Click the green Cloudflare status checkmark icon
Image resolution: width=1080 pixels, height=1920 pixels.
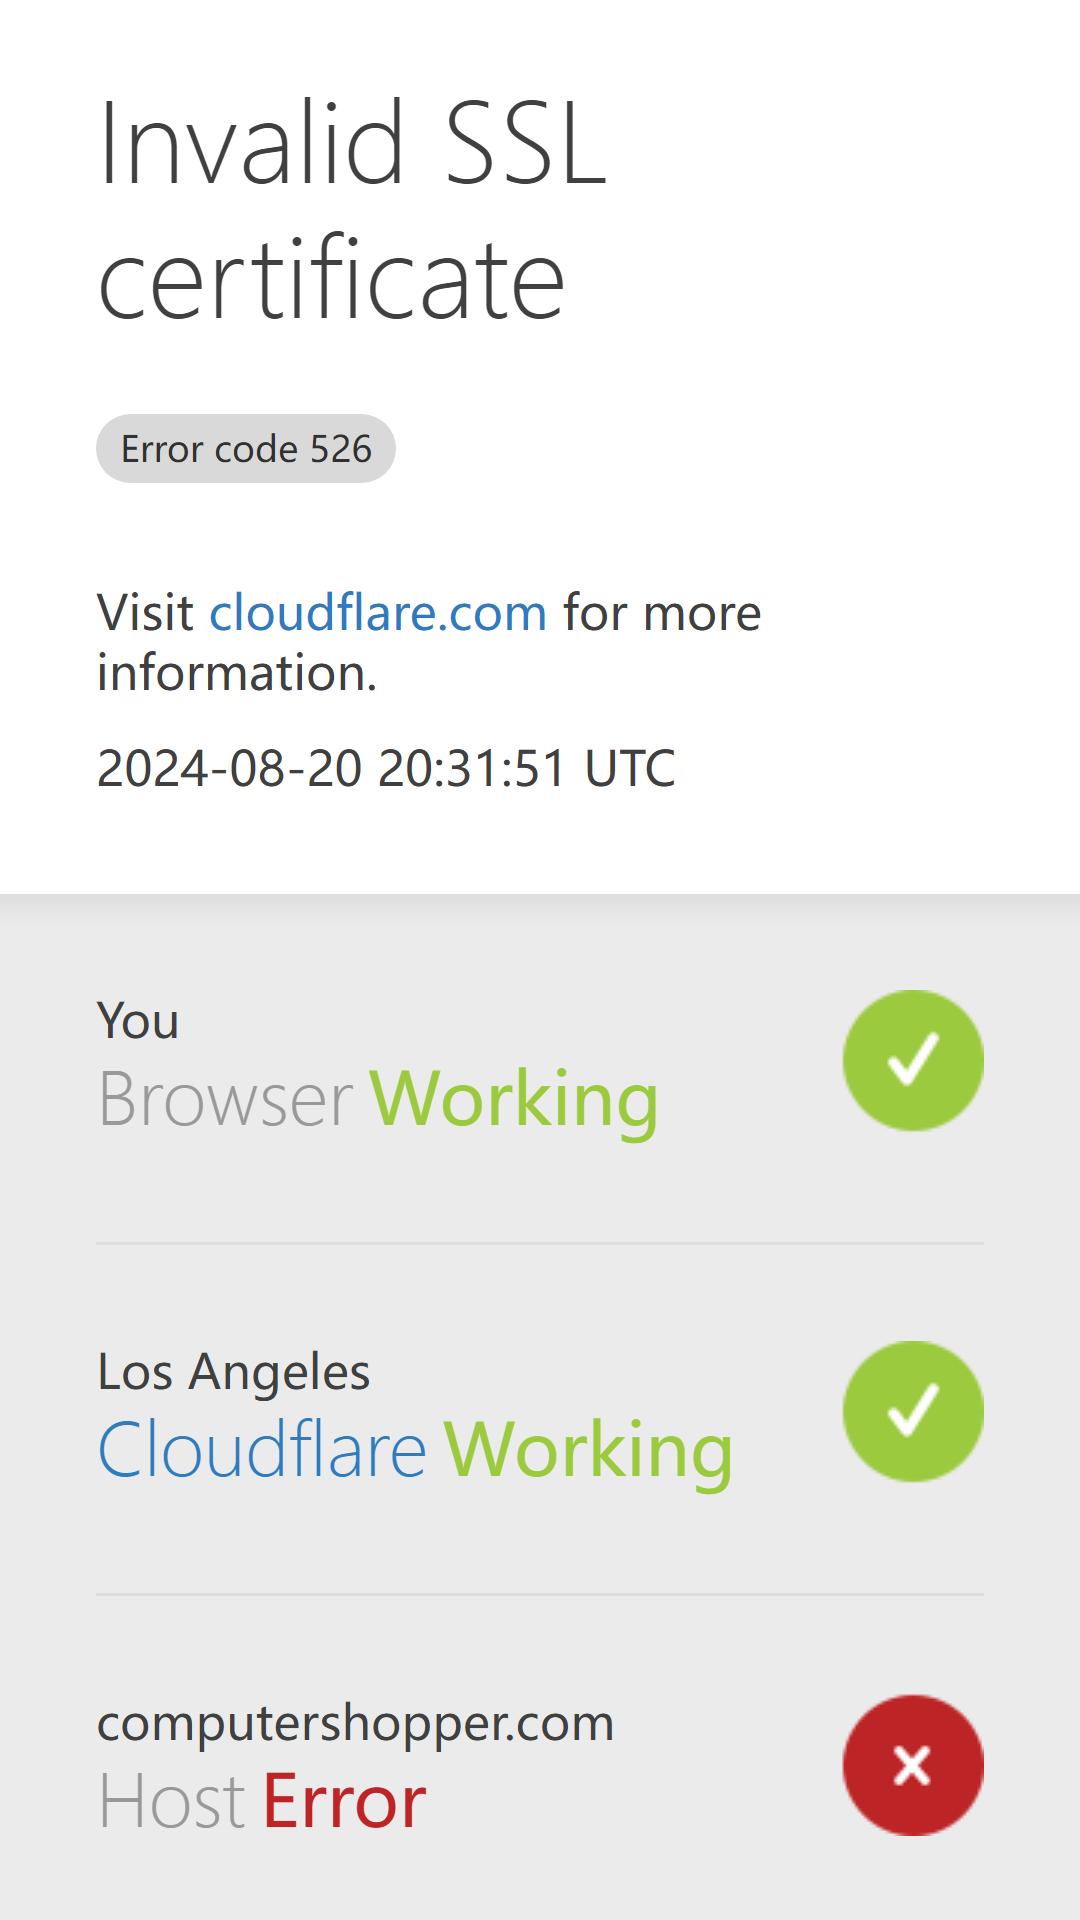click(913, 1411)
